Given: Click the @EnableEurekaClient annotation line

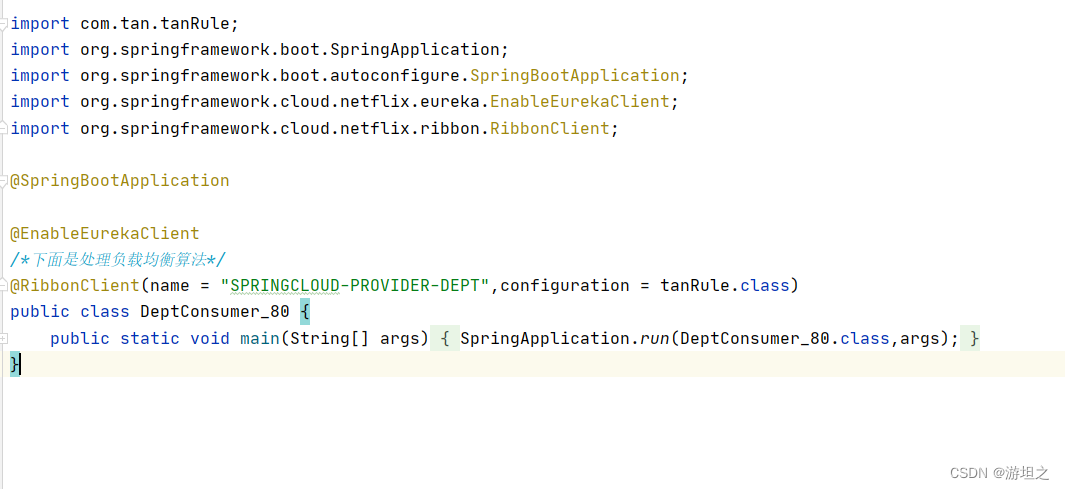Looking at the screenshot, I should 105,233.
